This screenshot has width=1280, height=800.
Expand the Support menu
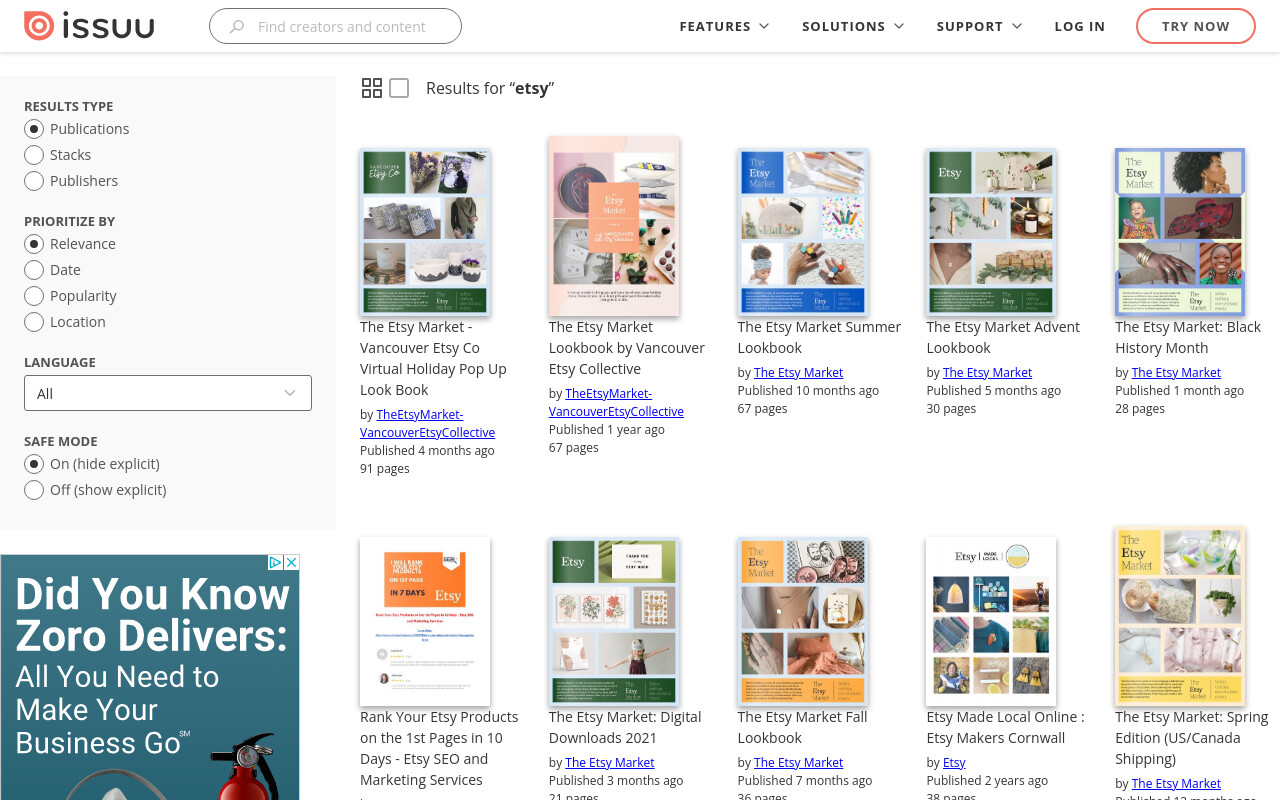979,26
